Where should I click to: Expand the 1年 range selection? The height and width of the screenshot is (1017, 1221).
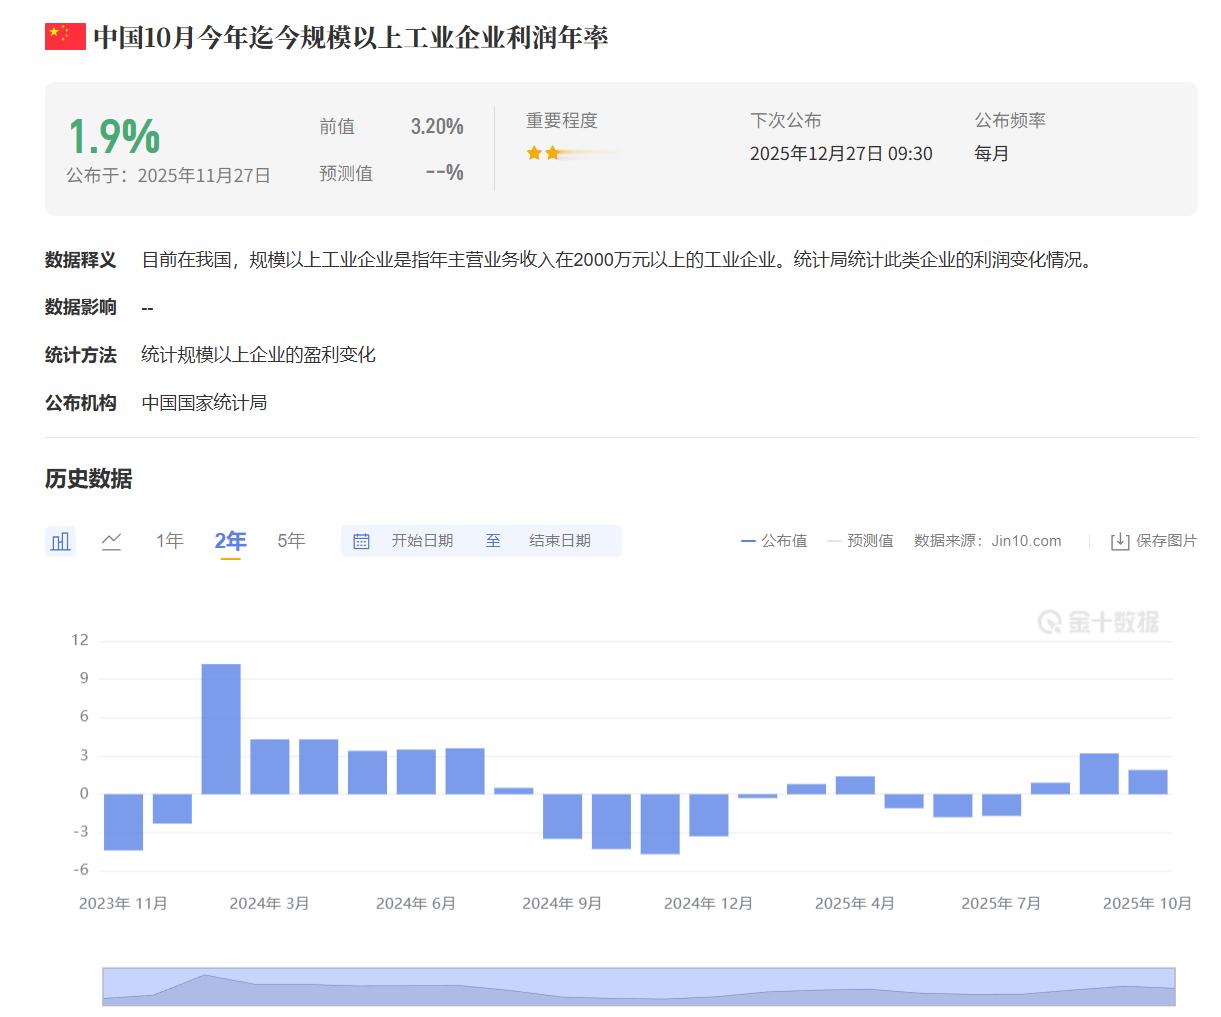(x=168, y=540)
